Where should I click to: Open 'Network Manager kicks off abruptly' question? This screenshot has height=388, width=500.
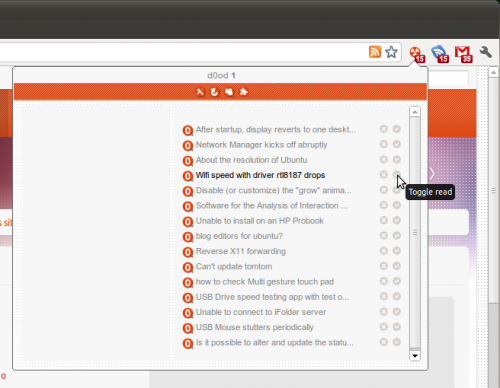click(261, 145)
